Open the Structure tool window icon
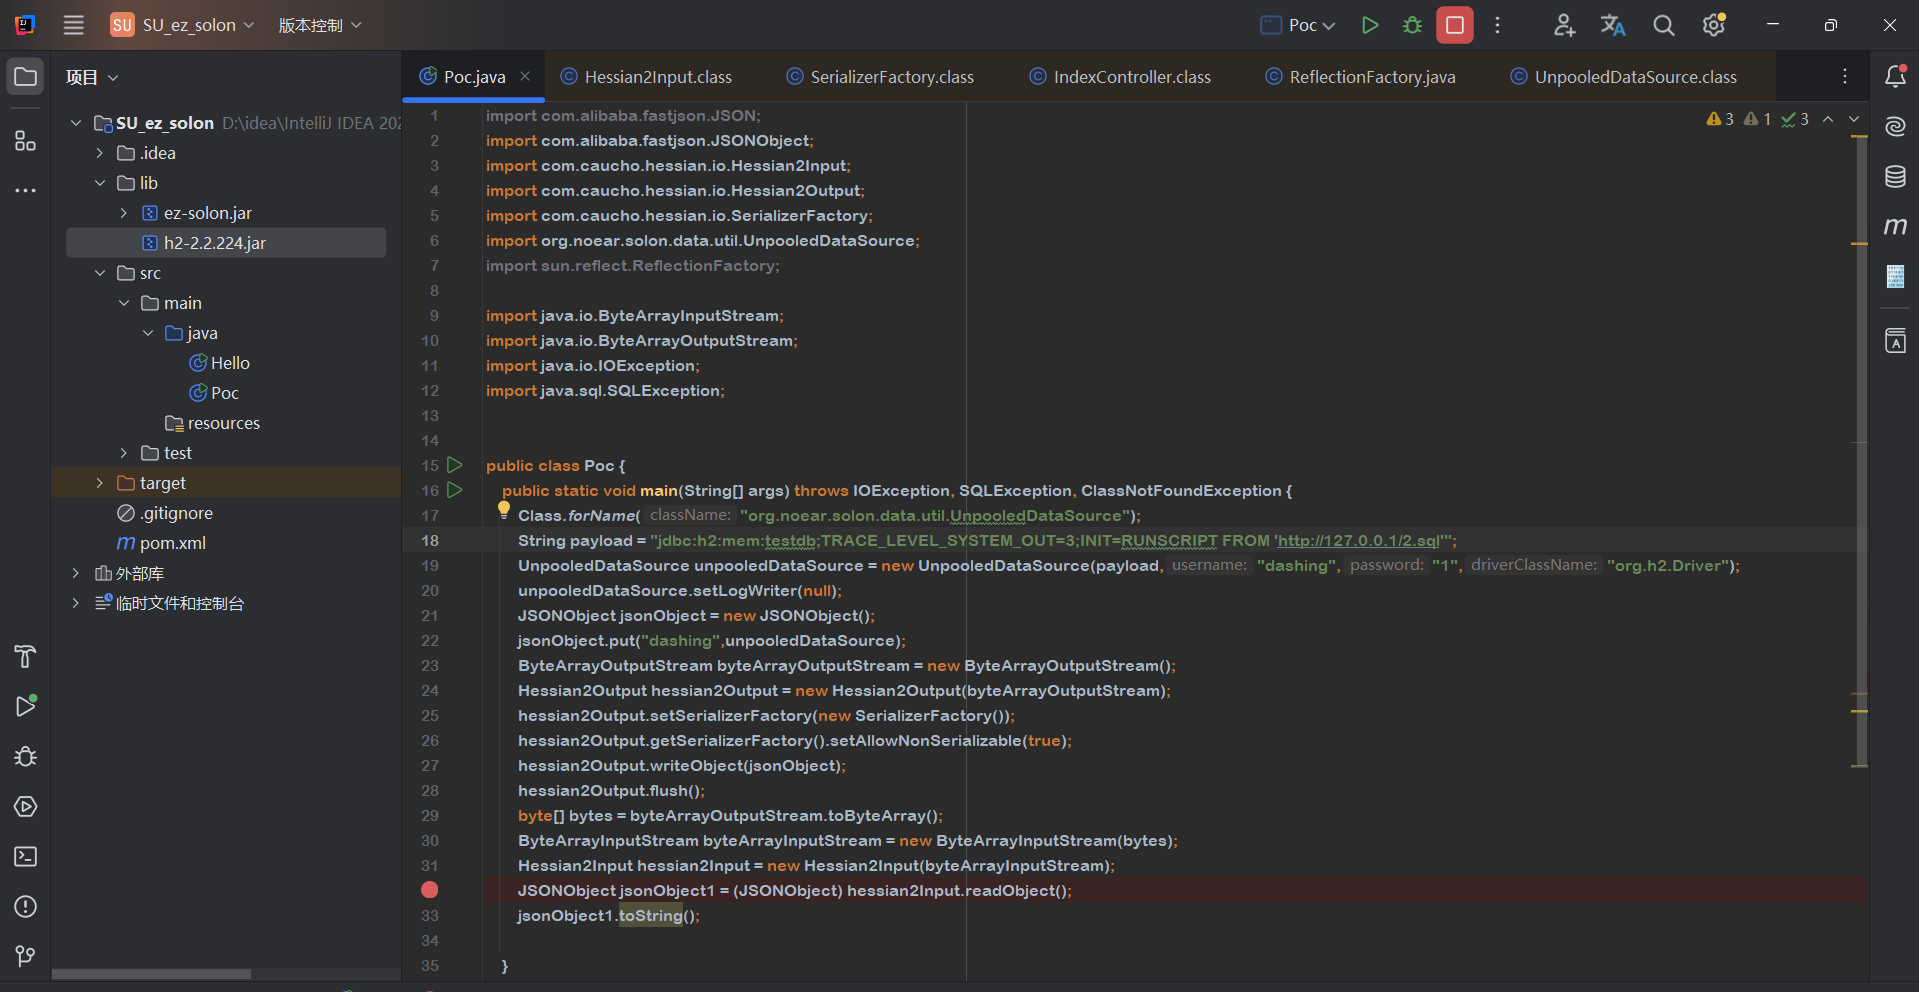Viewport: 1919px width, 992px height. coord(26,141)
